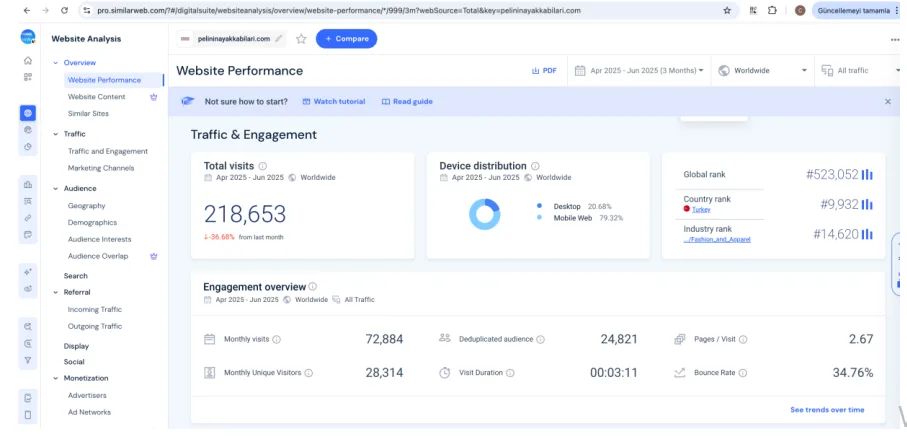
Task: Click the Total visits info icon
Action: (263, 166)
